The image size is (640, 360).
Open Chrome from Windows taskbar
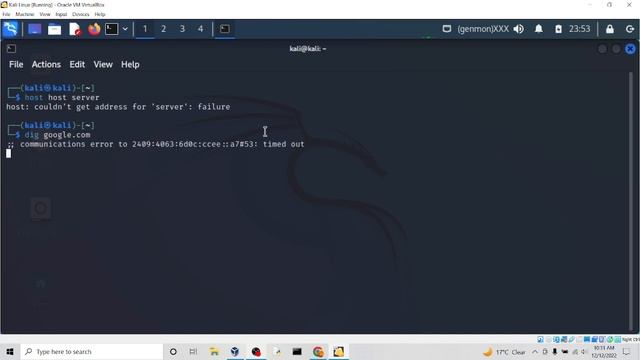pos(318,351)
